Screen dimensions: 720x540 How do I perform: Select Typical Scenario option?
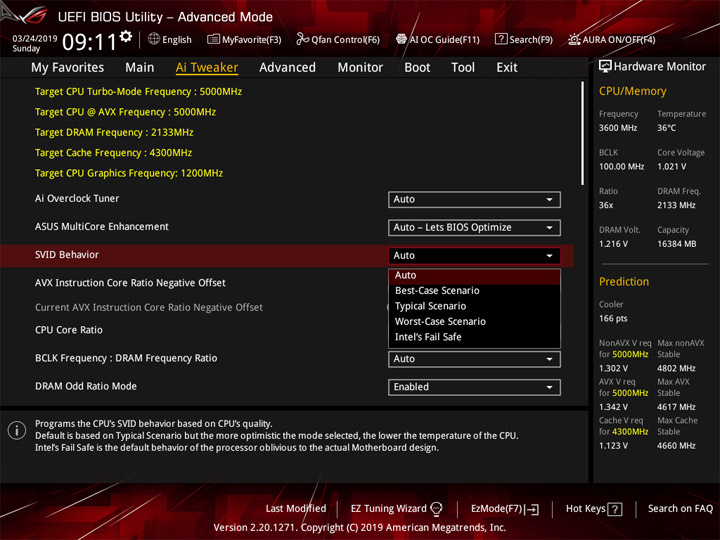(x=474, y=306)
